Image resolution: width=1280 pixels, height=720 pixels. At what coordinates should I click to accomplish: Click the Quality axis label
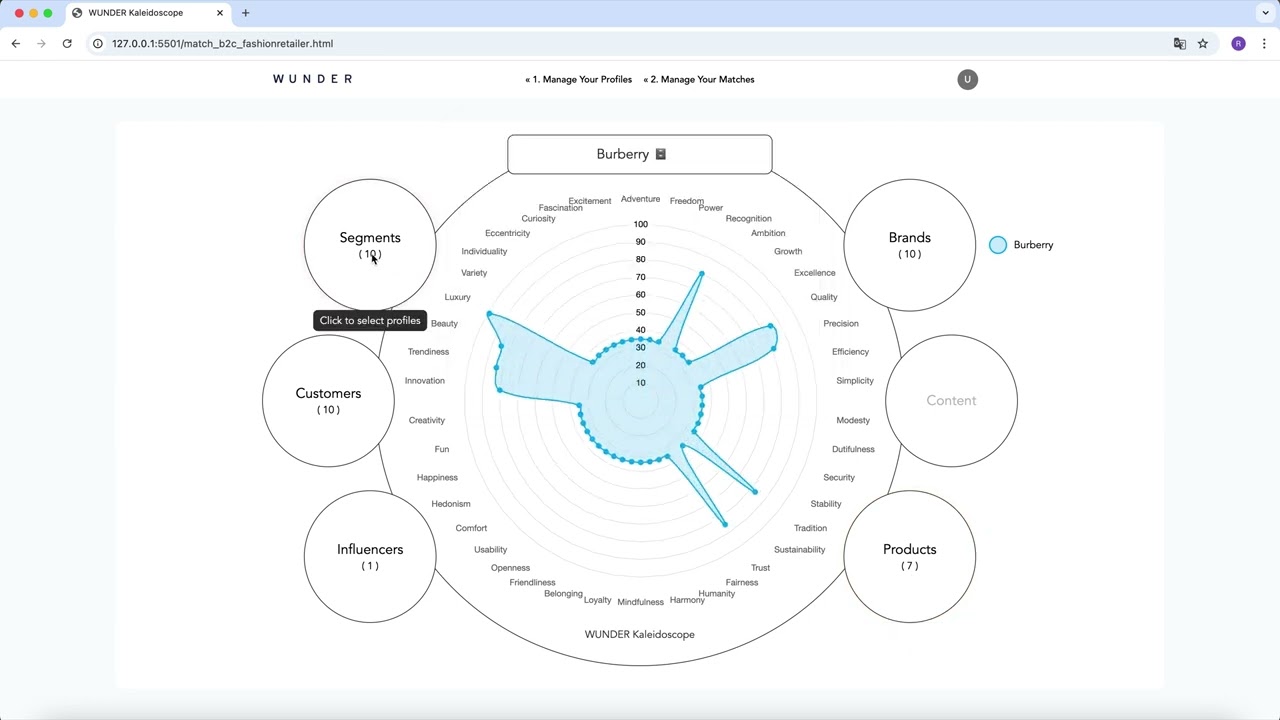click(824, 297)
